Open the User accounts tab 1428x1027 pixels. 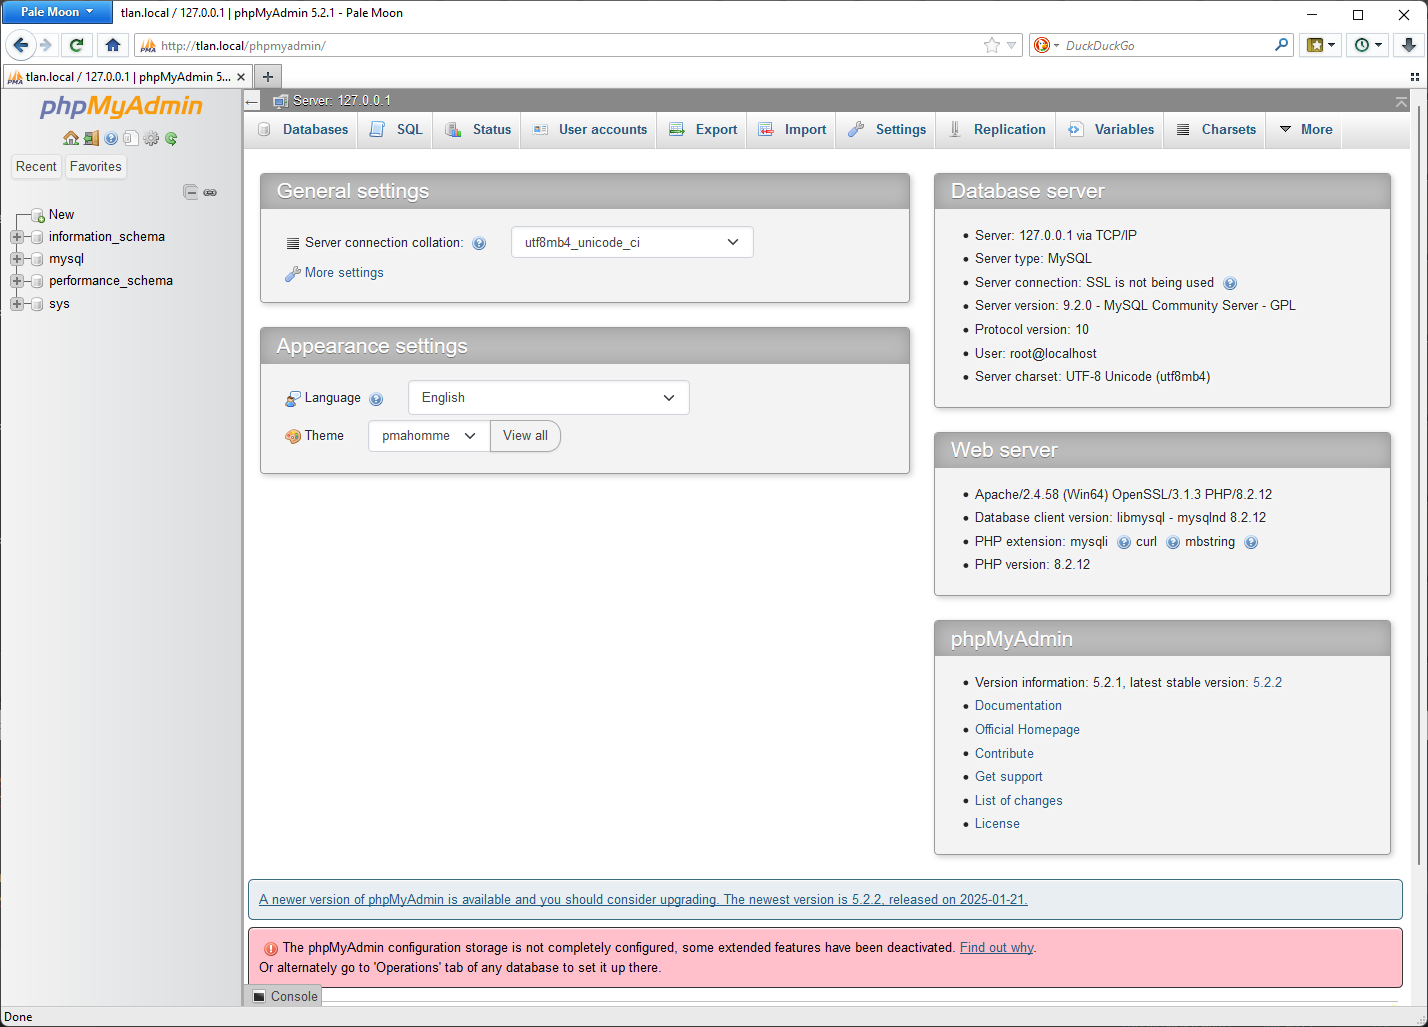[x=590, y=130]
